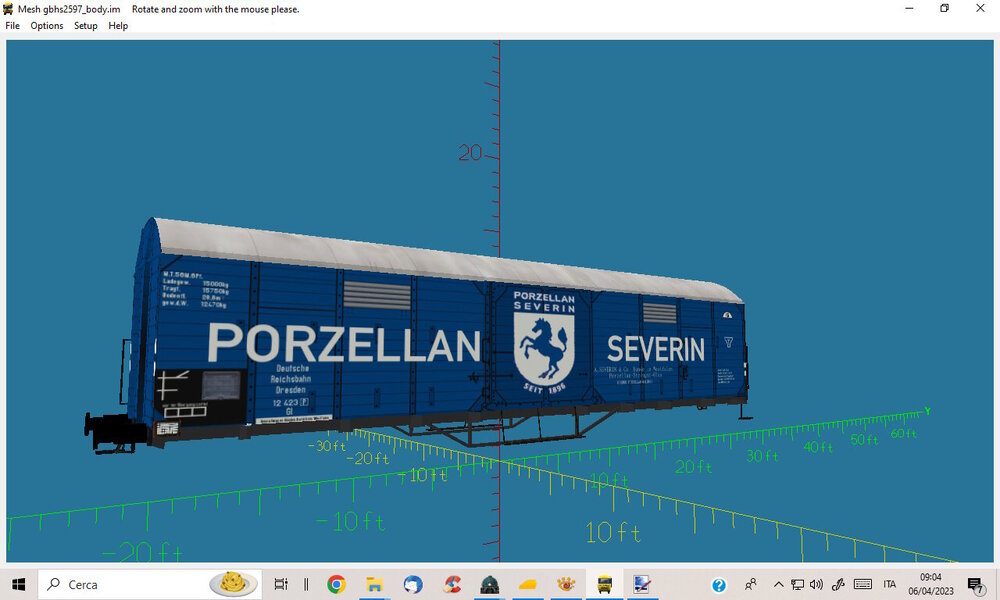The width and height of the screenshot is (1000, 600).
Task: Open the People icon in the taskbar
Action: click(x=751, y=584)
